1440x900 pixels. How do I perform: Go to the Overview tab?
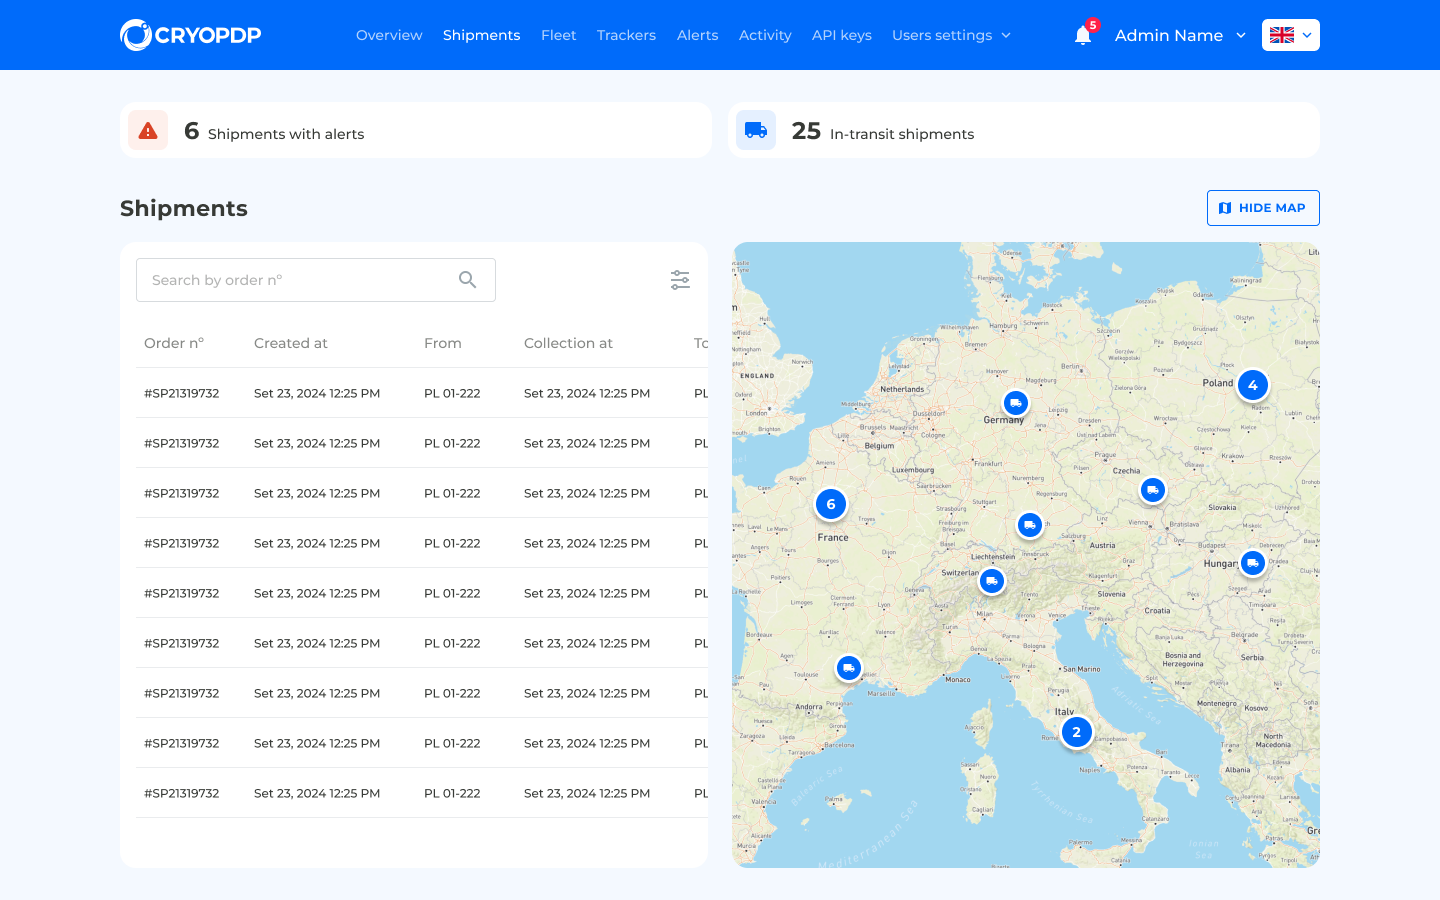pos(389,35)
